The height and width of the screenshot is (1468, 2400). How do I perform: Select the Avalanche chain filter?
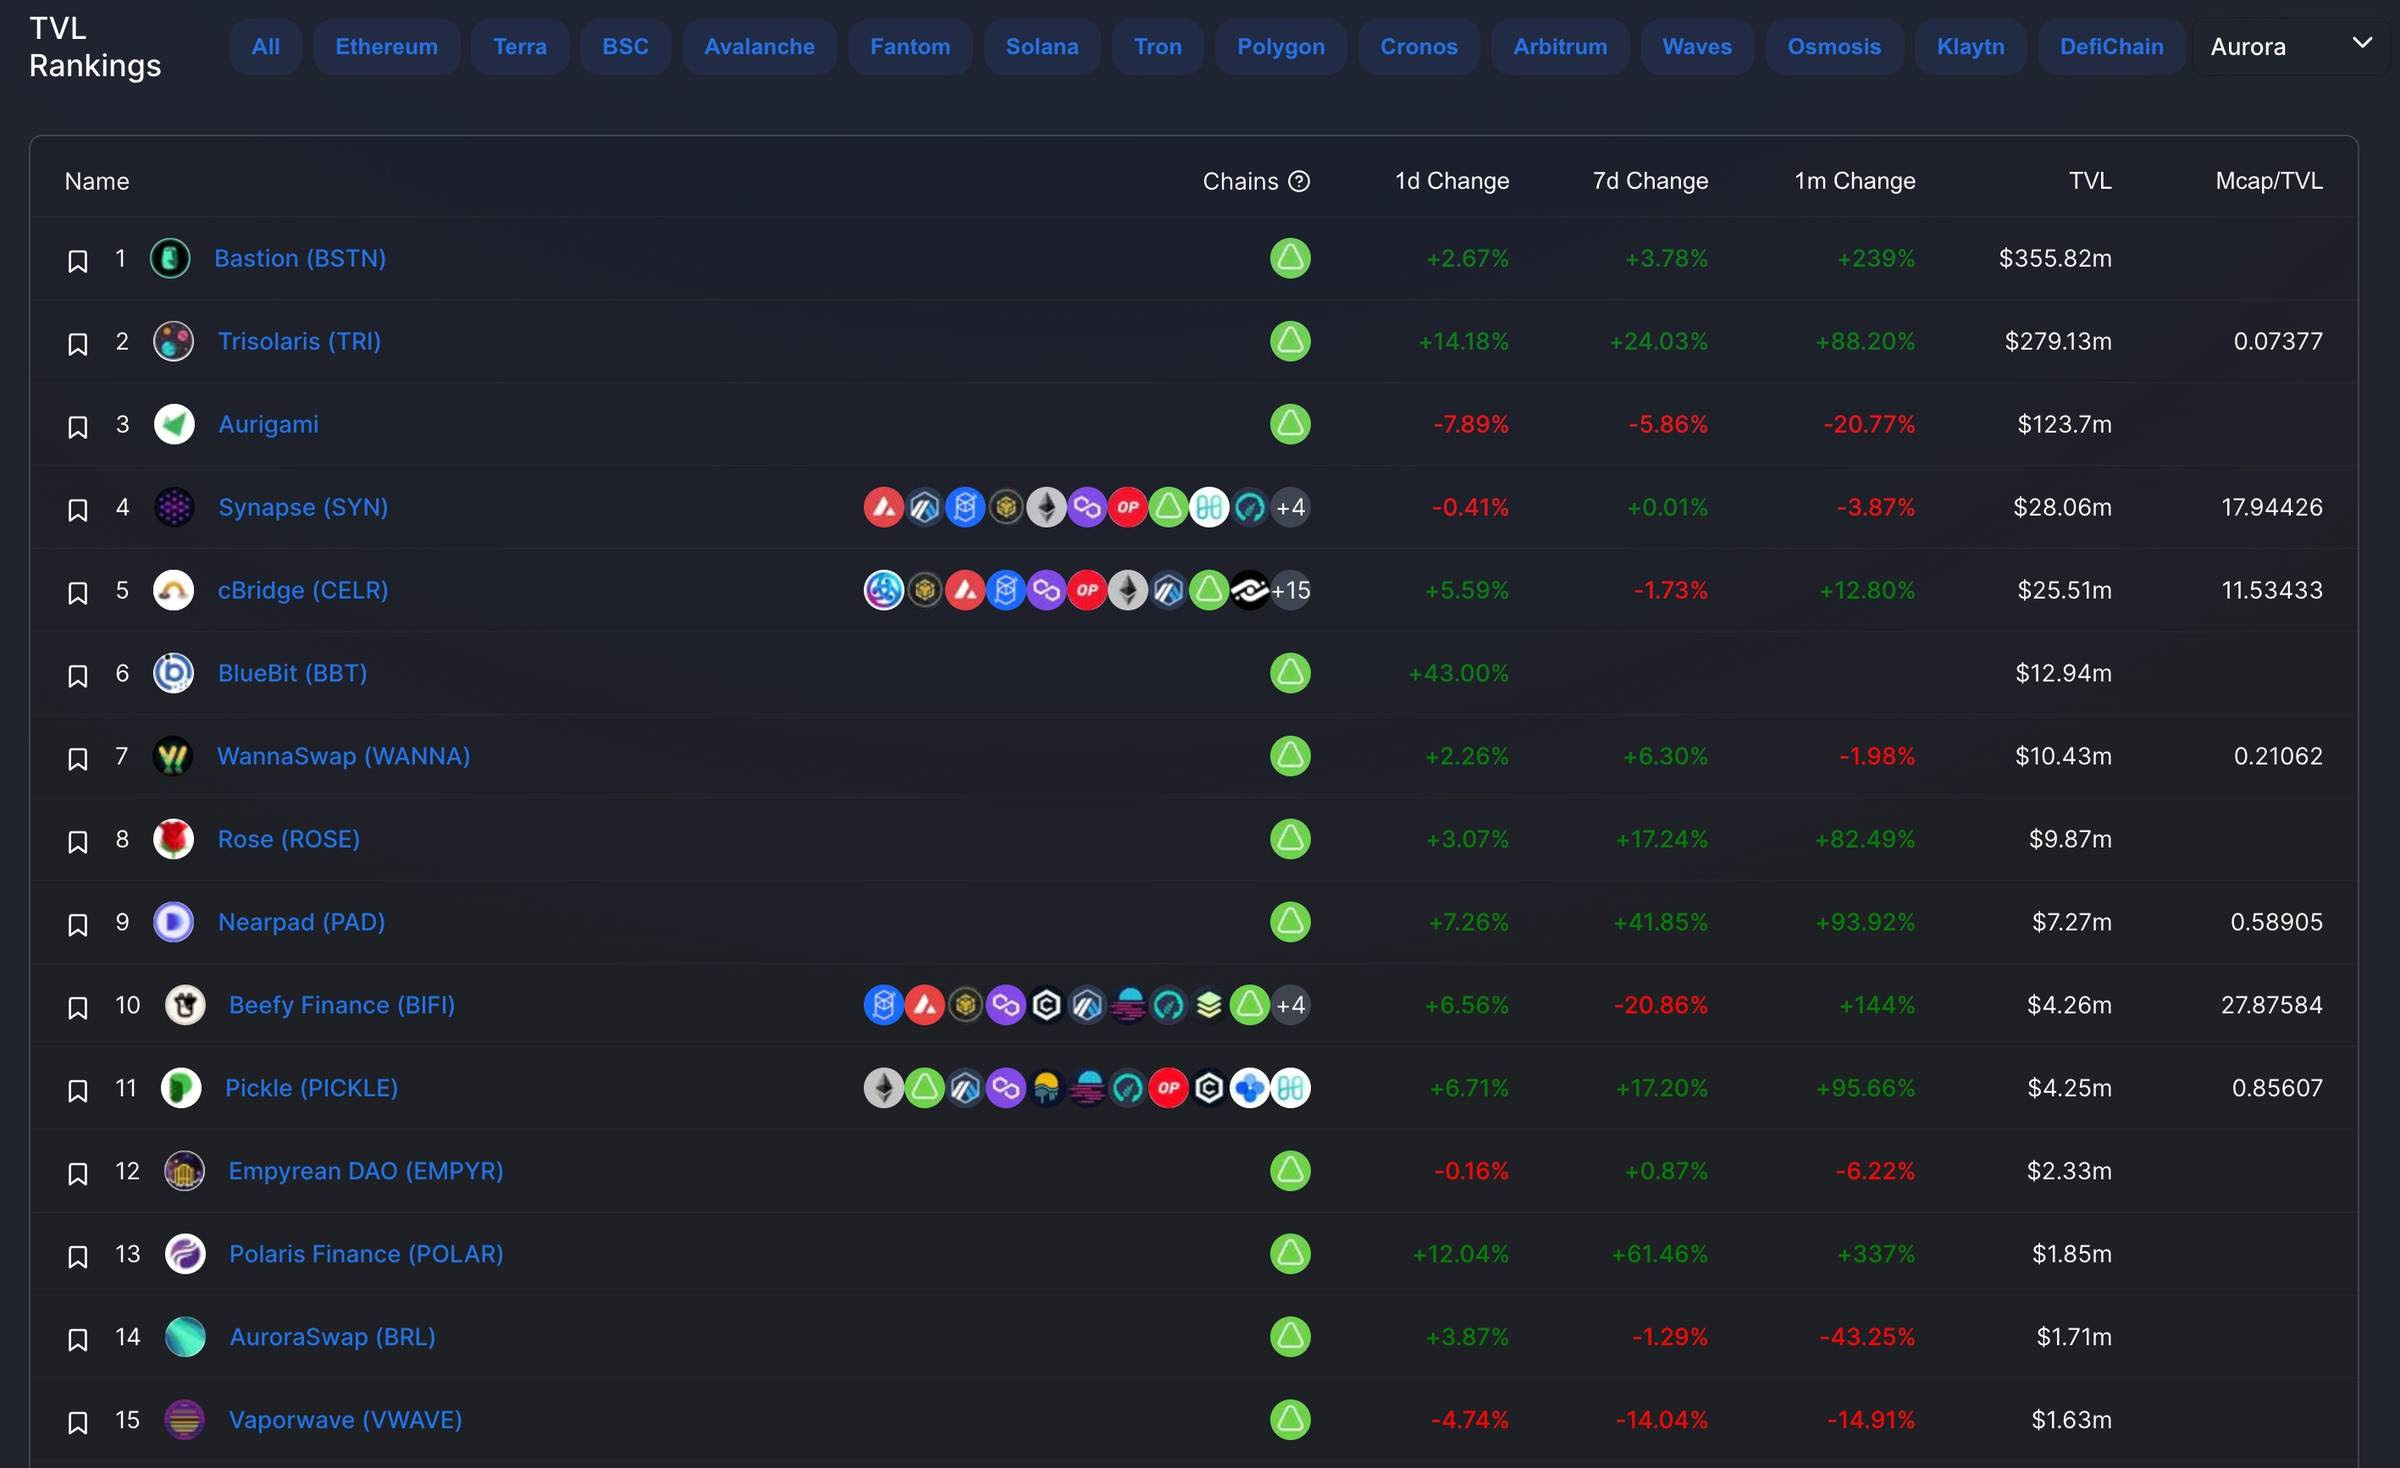759,46
